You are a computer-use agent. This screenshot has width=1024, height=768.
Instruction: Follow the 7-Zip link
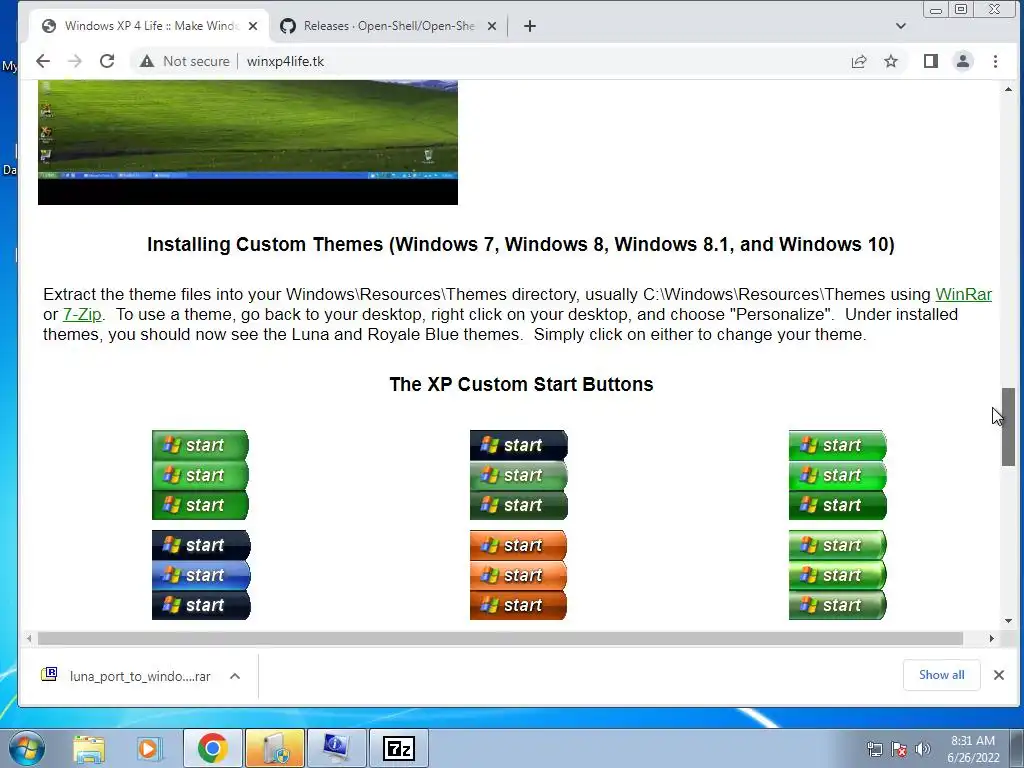[x=82, y=315]
